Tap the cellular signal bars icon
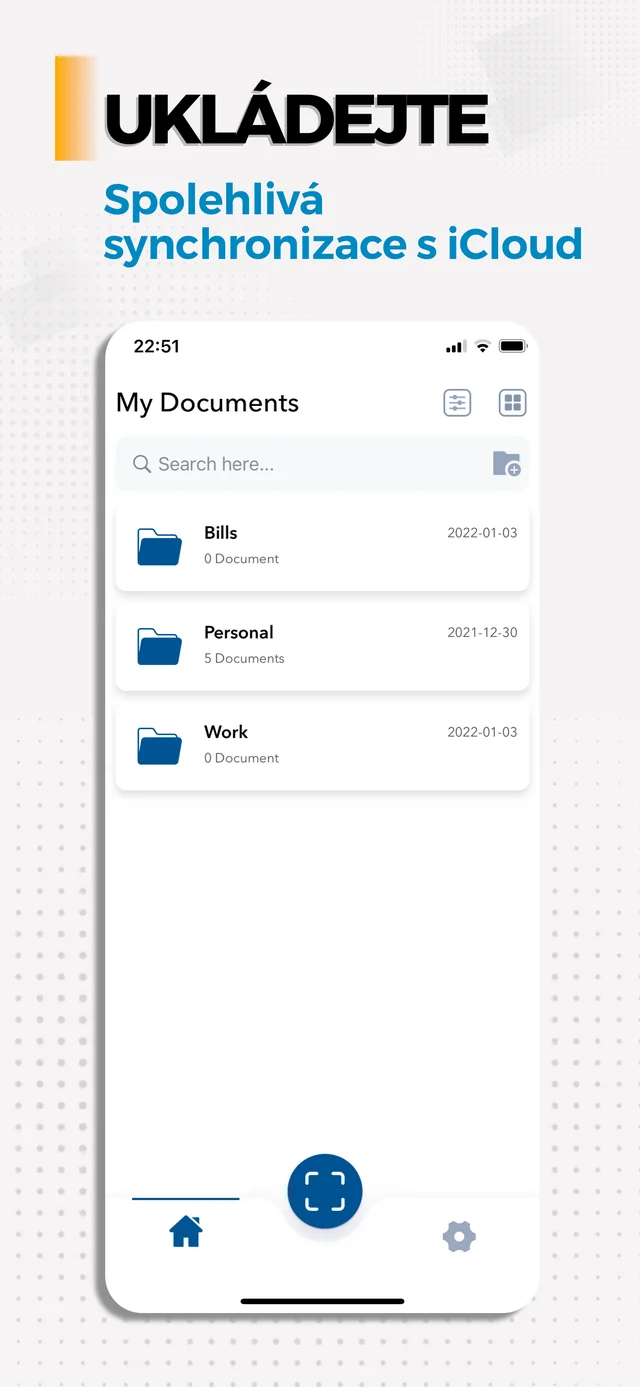640x1387 pixels. (x=456, y=347)
